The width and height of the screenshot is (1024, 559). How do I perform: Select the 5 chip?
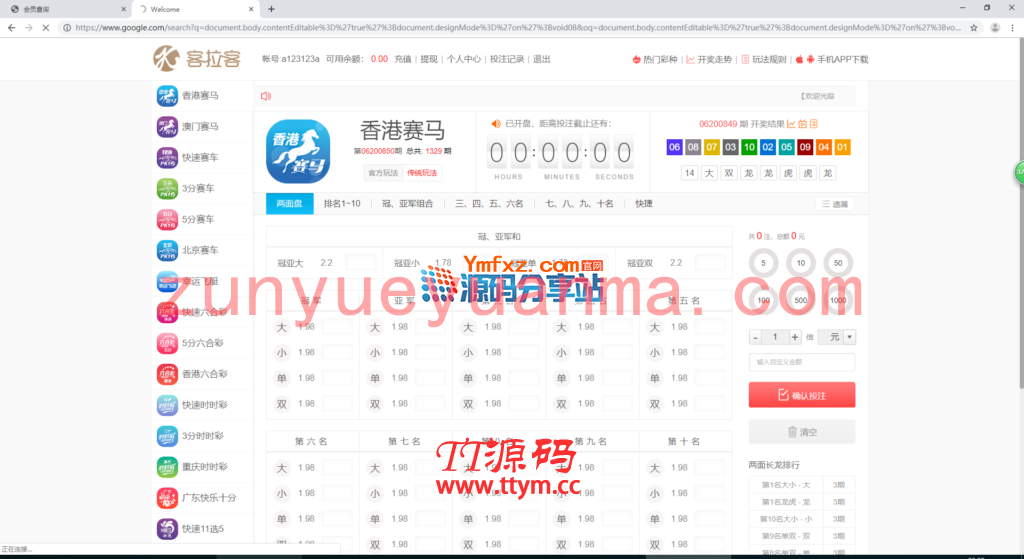coord(763,263)
